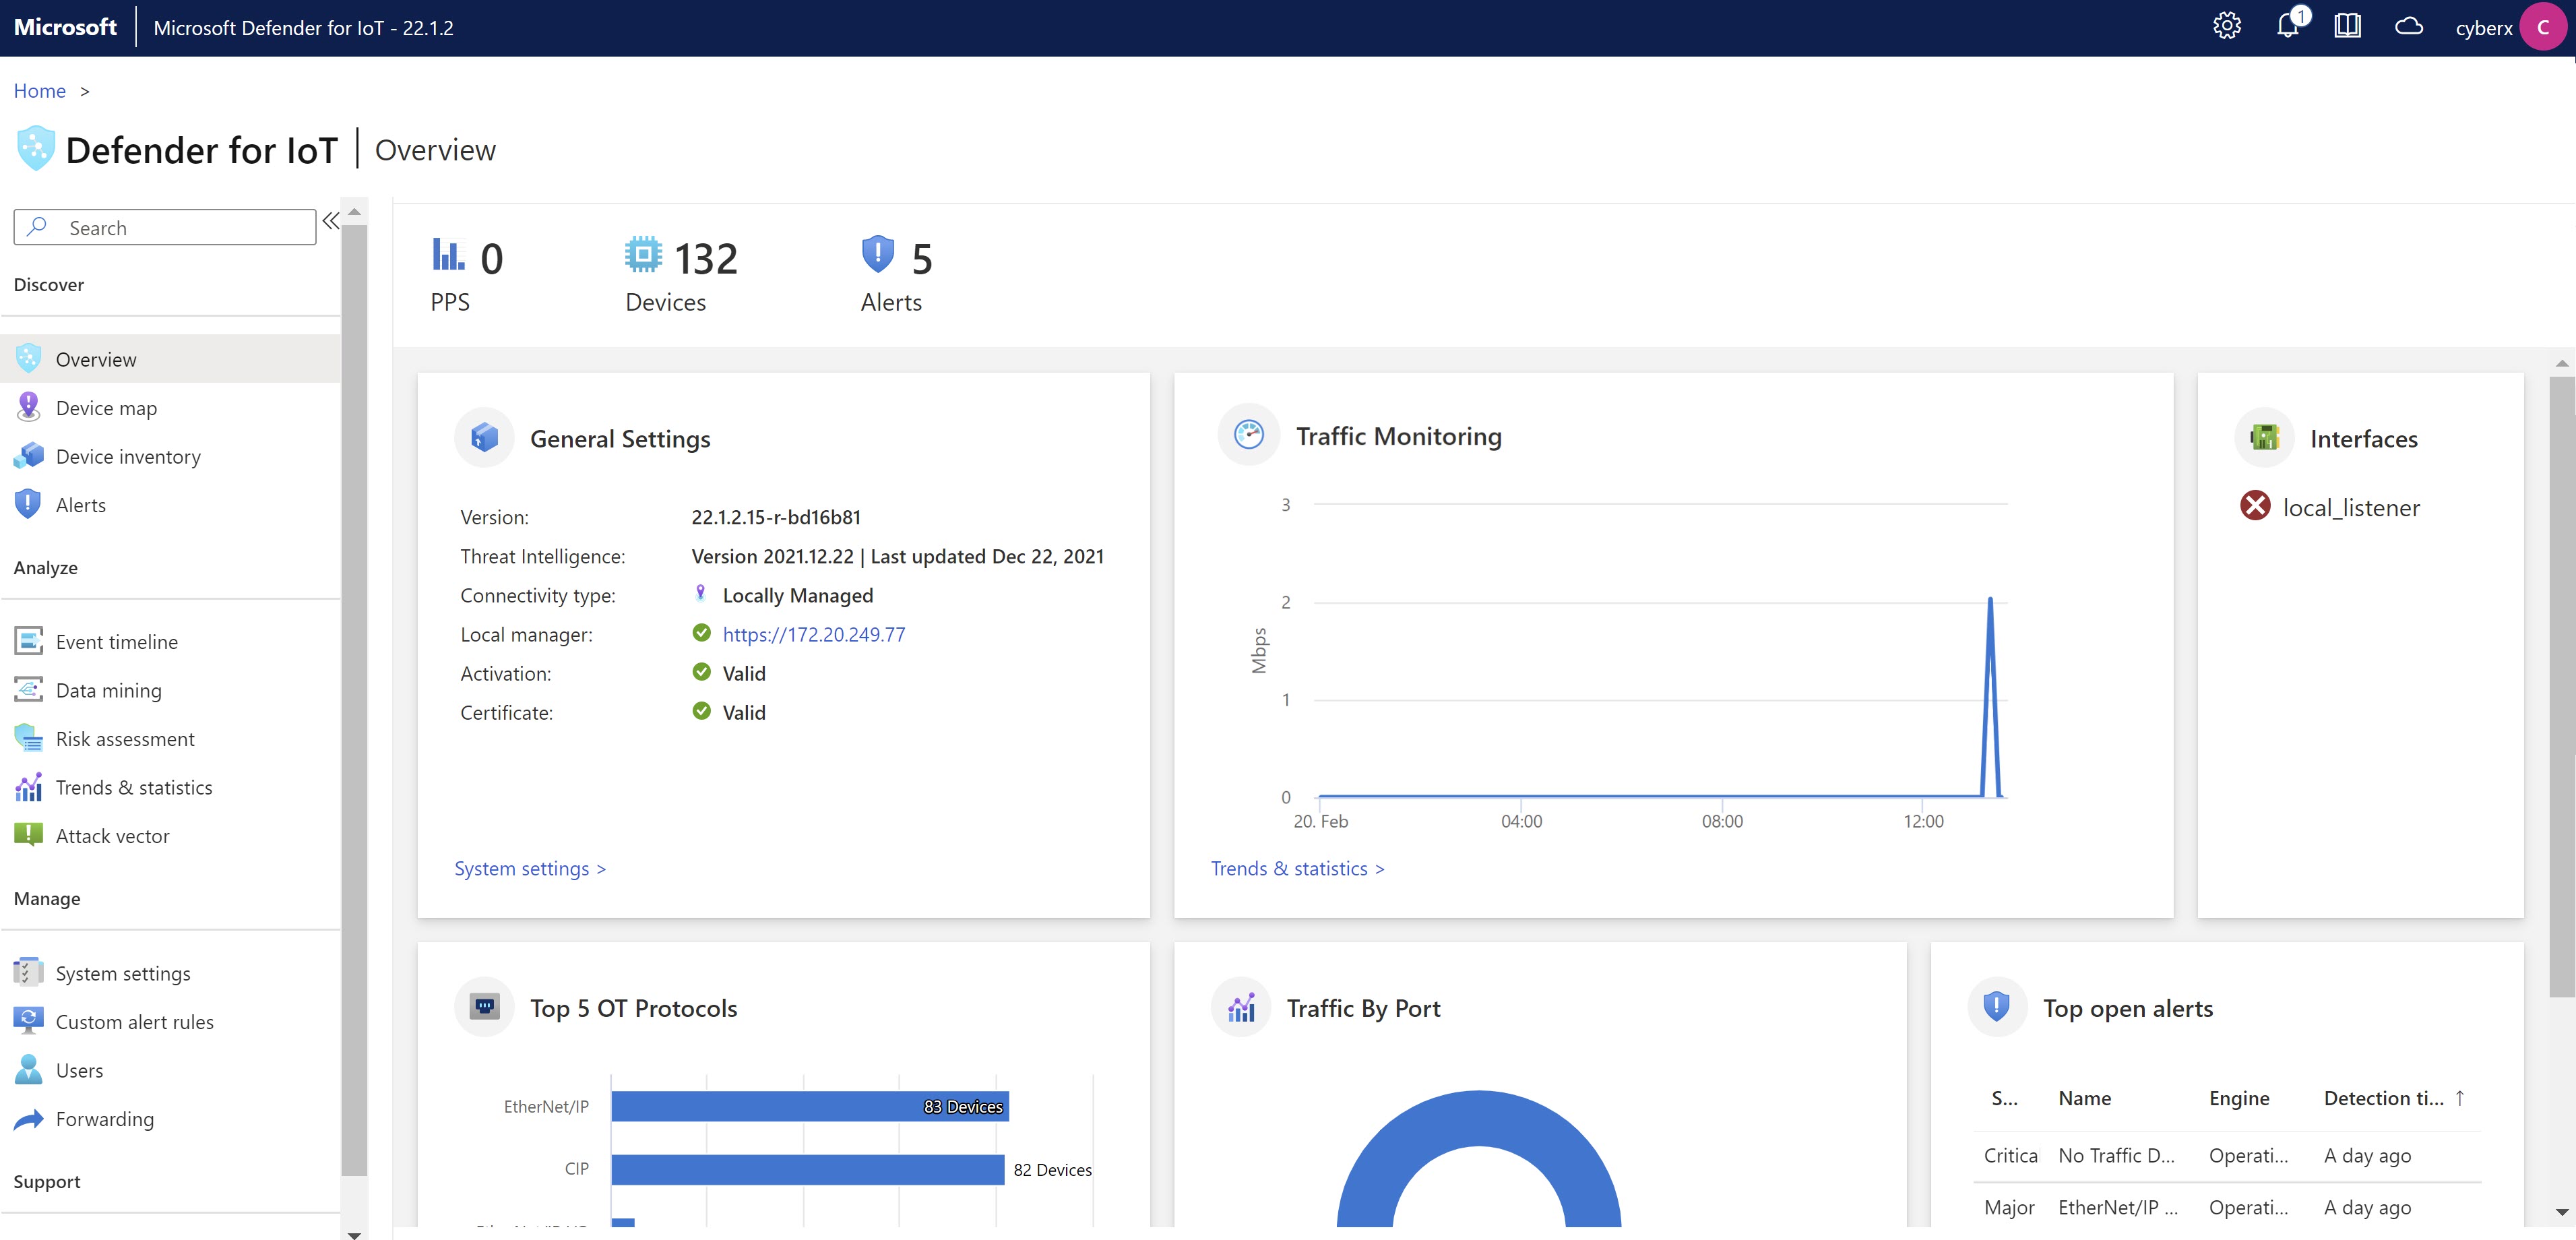Click the Devices chip icon
The width and height of the screenshot is (2576, 1240).
tap(643, 254)
